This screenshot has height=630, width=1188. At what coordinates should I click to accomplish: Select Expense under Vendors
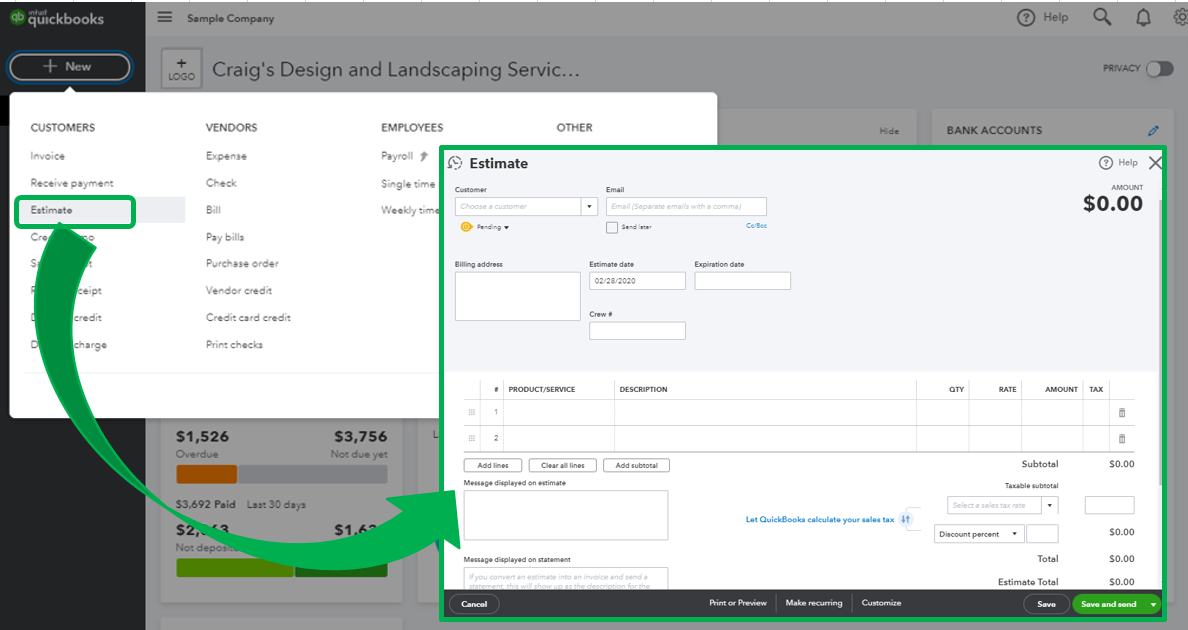(x=227, y=156)
